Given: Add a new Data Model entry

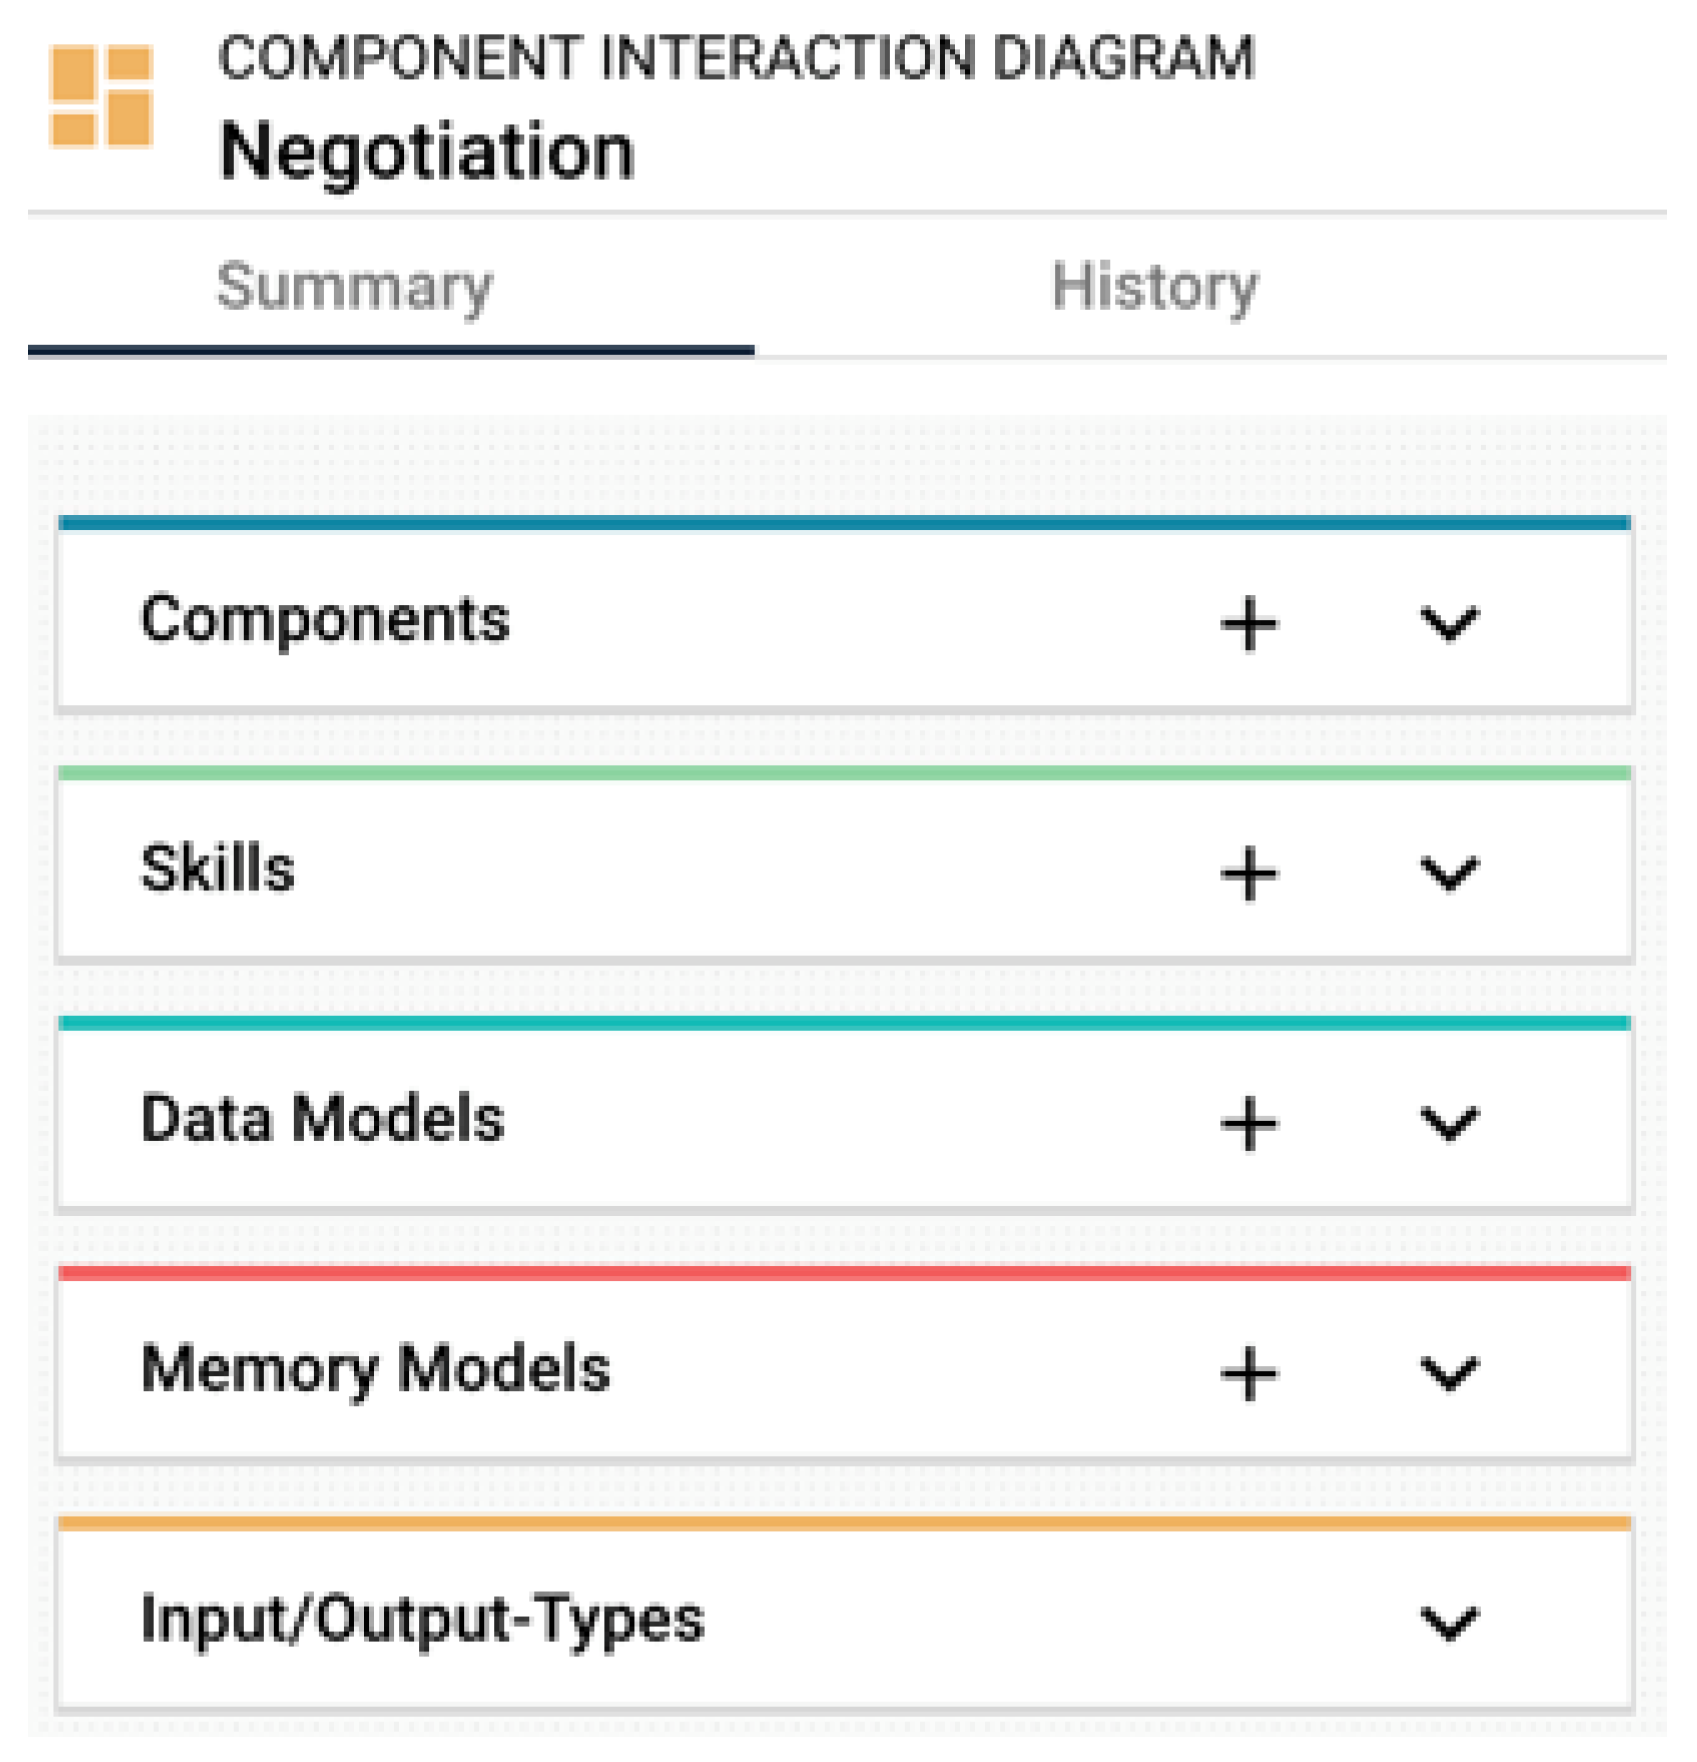Looking at the screenshot, I should pyautogui.click(x=1249, y=1123).
